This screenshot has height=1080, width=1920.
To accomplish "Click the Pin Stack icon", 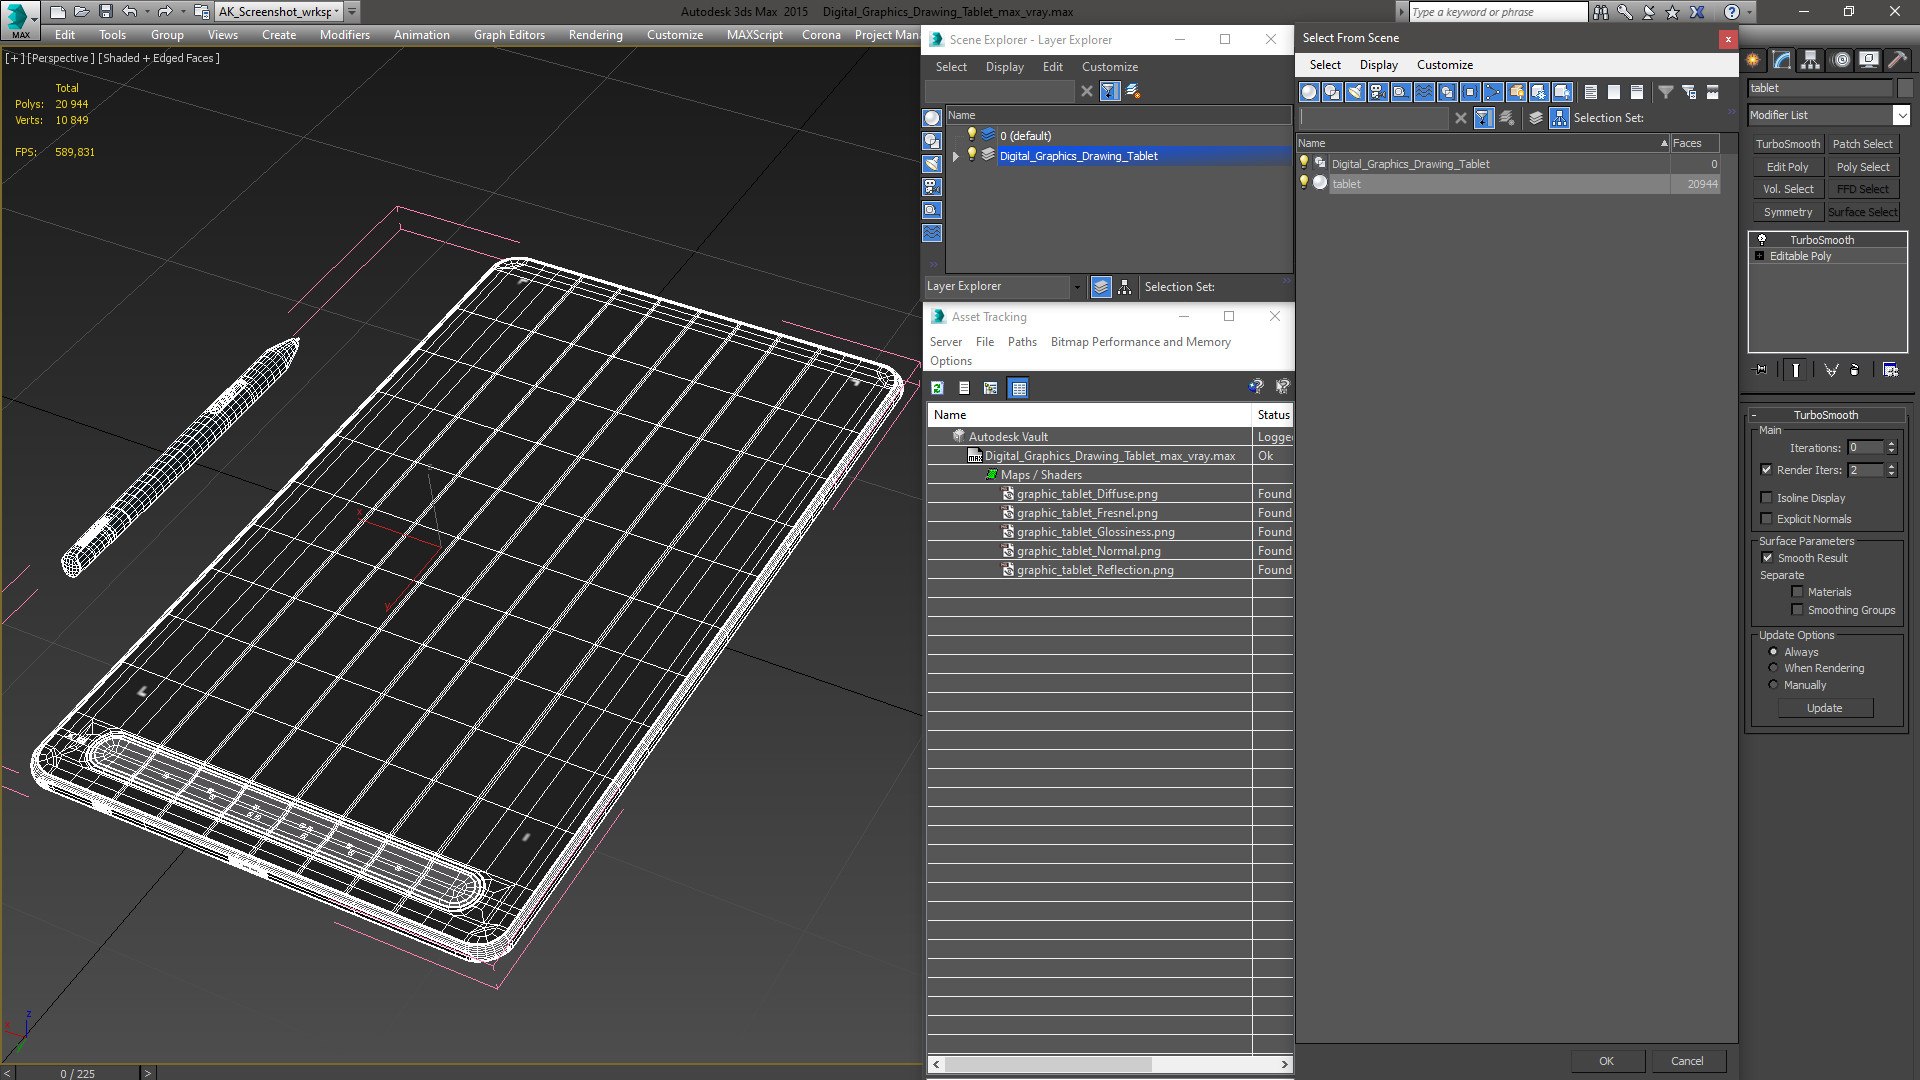I will (1762, 370).
